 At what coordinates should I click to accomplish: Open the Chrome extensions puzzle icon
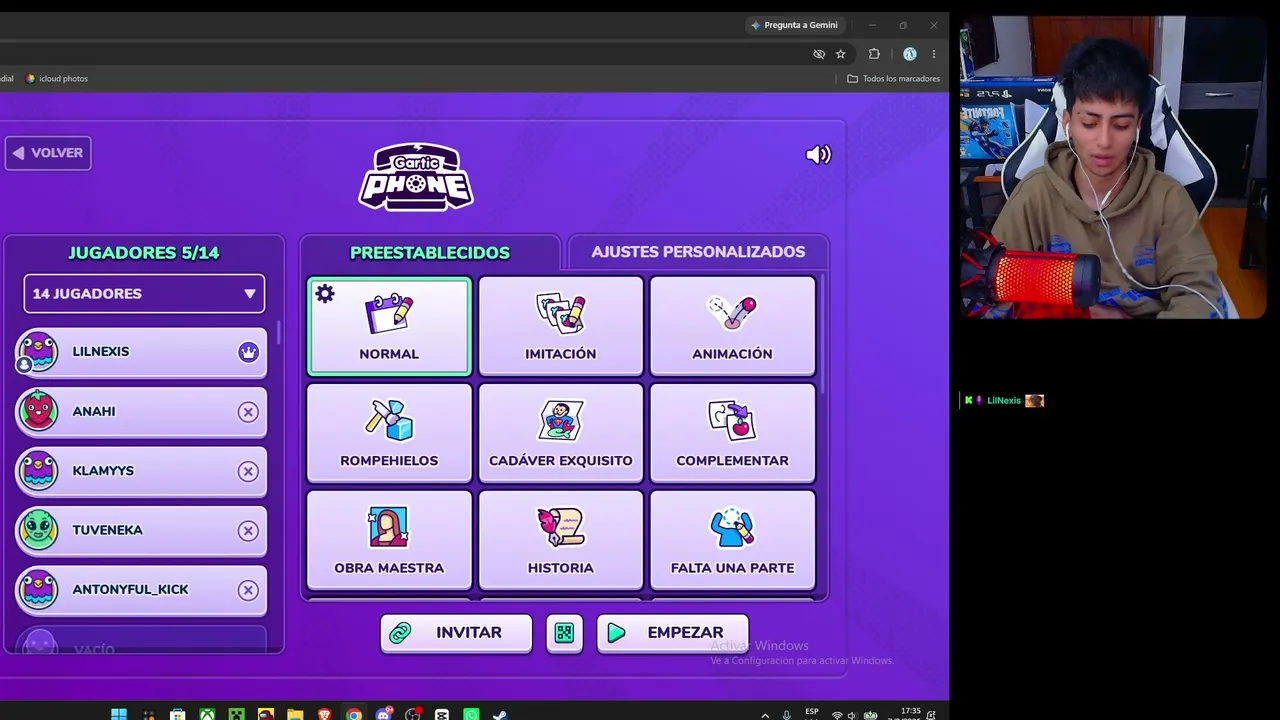click(874, 54)
